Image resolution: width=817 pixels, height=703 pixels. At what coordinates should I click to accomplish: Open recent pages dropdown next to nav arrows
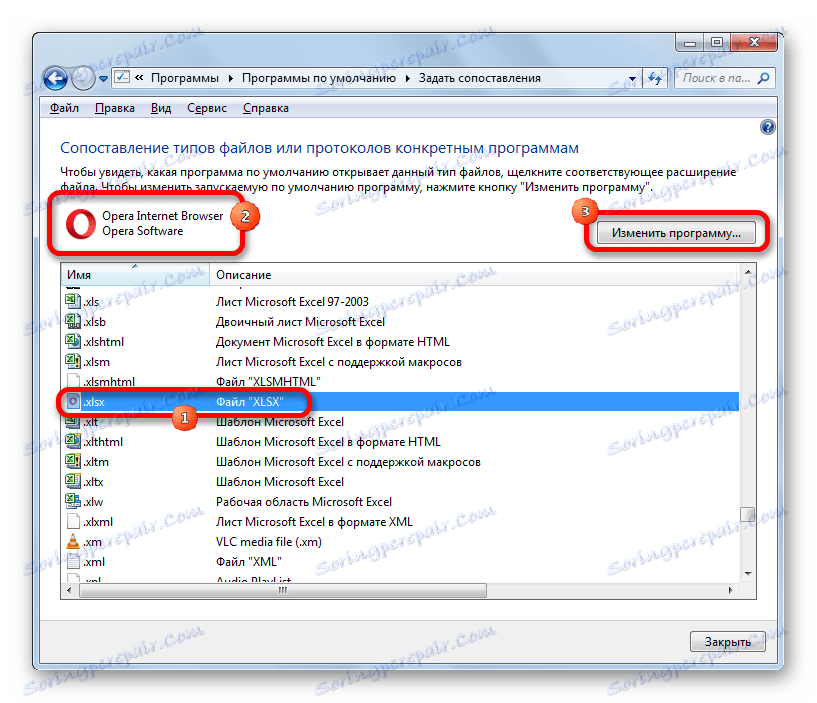[103, 79]
